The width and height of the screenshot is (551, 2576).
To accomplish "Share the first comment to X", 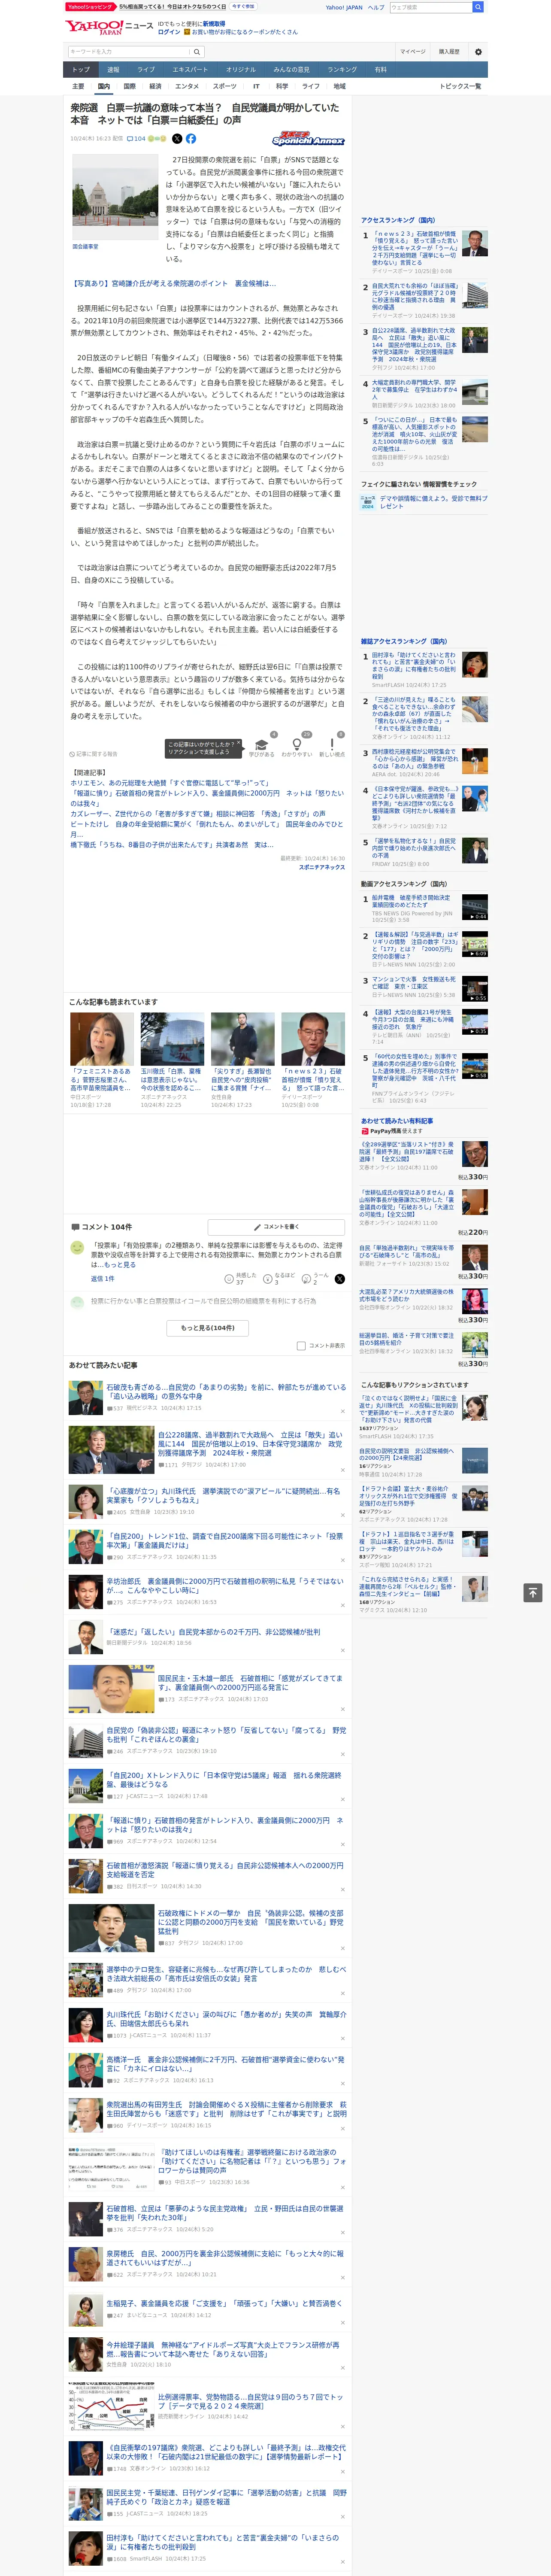I will [340, 1279].
